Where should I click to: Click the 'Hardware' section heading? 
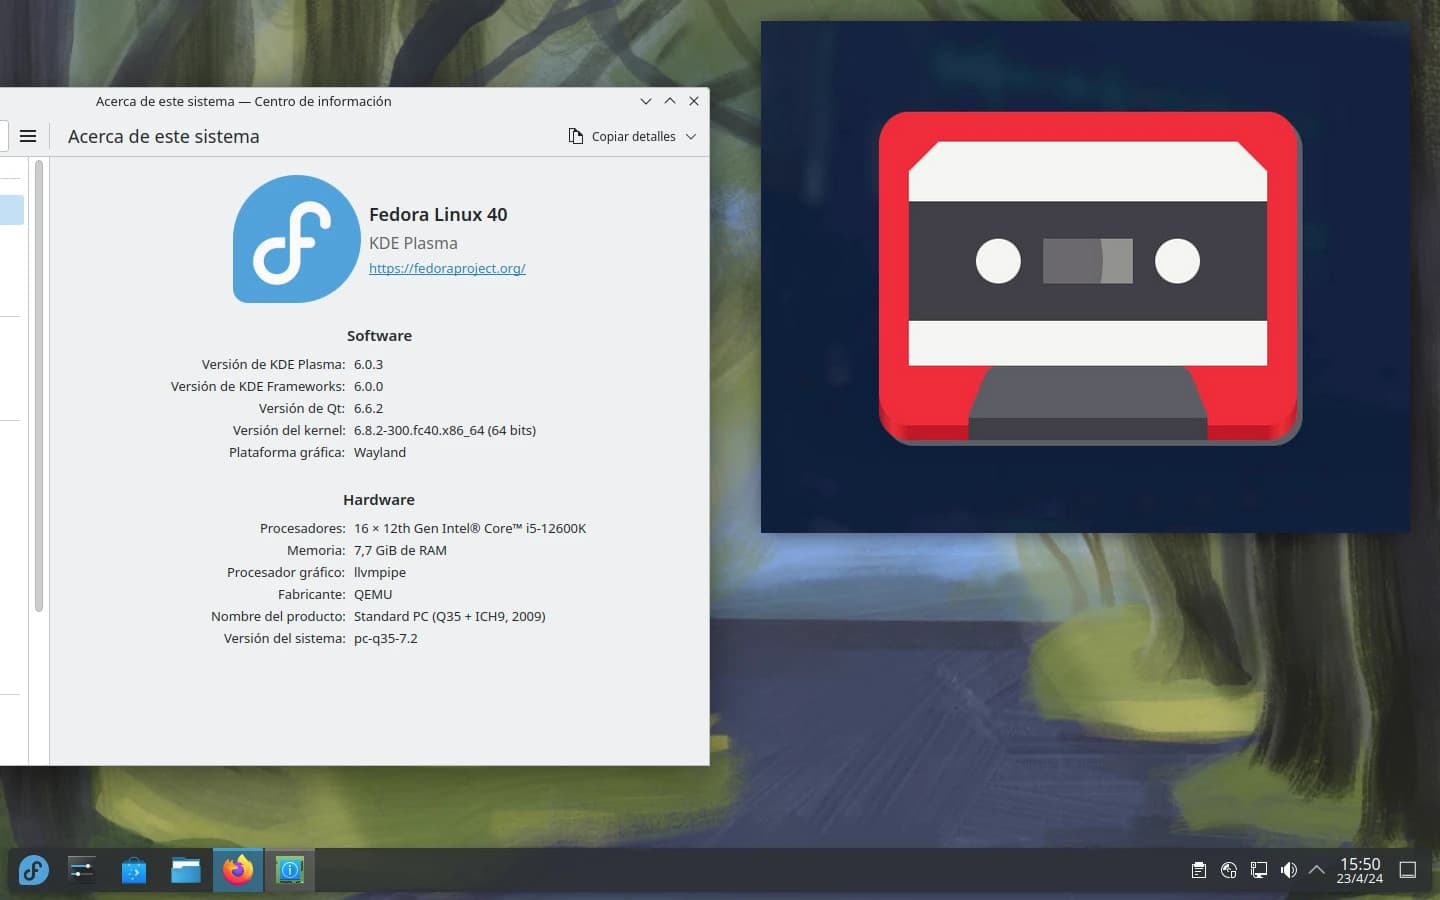click(x=379, y=500)
